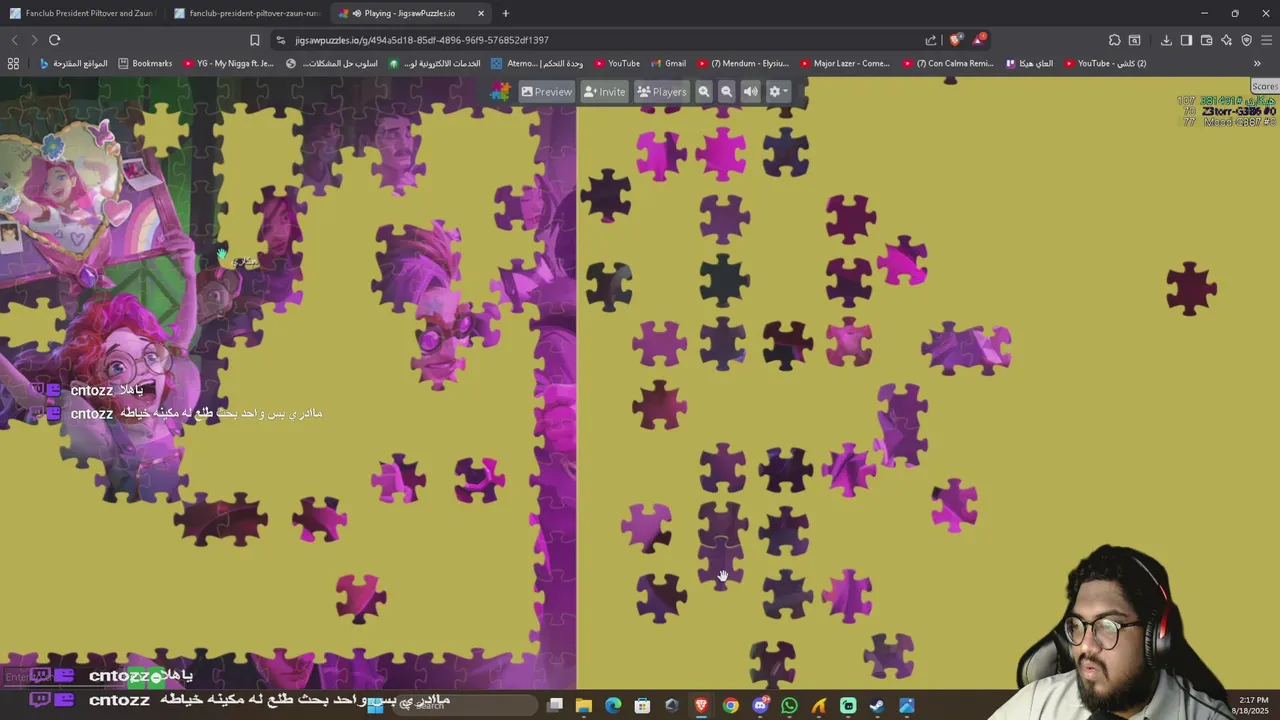Open the Brave VPN shield icon
Viewport: 1280px width, 720px height.
point(1246,40)
